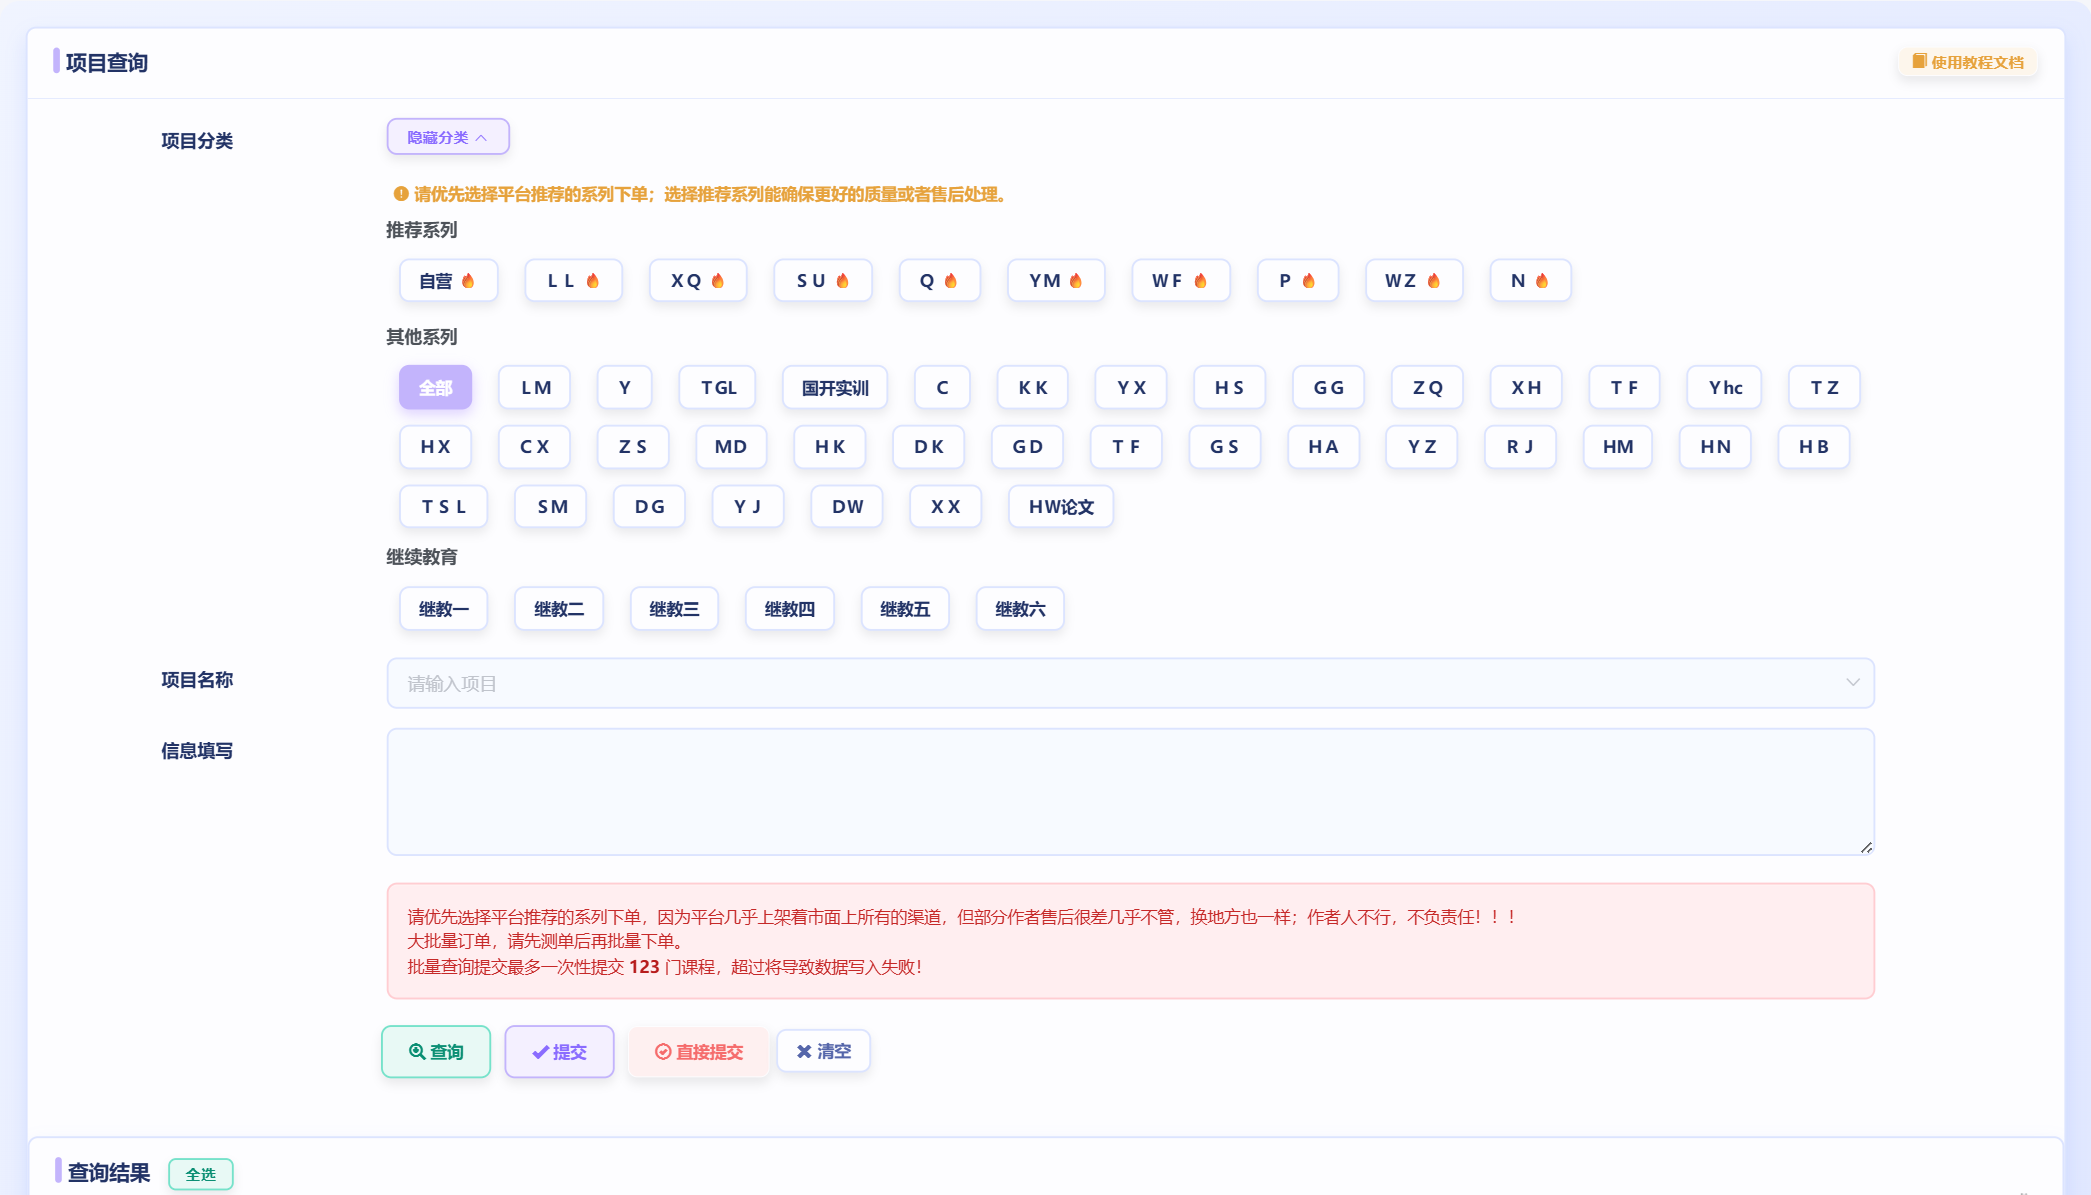Toggle the 全部 category selection
Viewport: 2091px width, 1195px height.
pyautogui.click(x=435, y=387)
